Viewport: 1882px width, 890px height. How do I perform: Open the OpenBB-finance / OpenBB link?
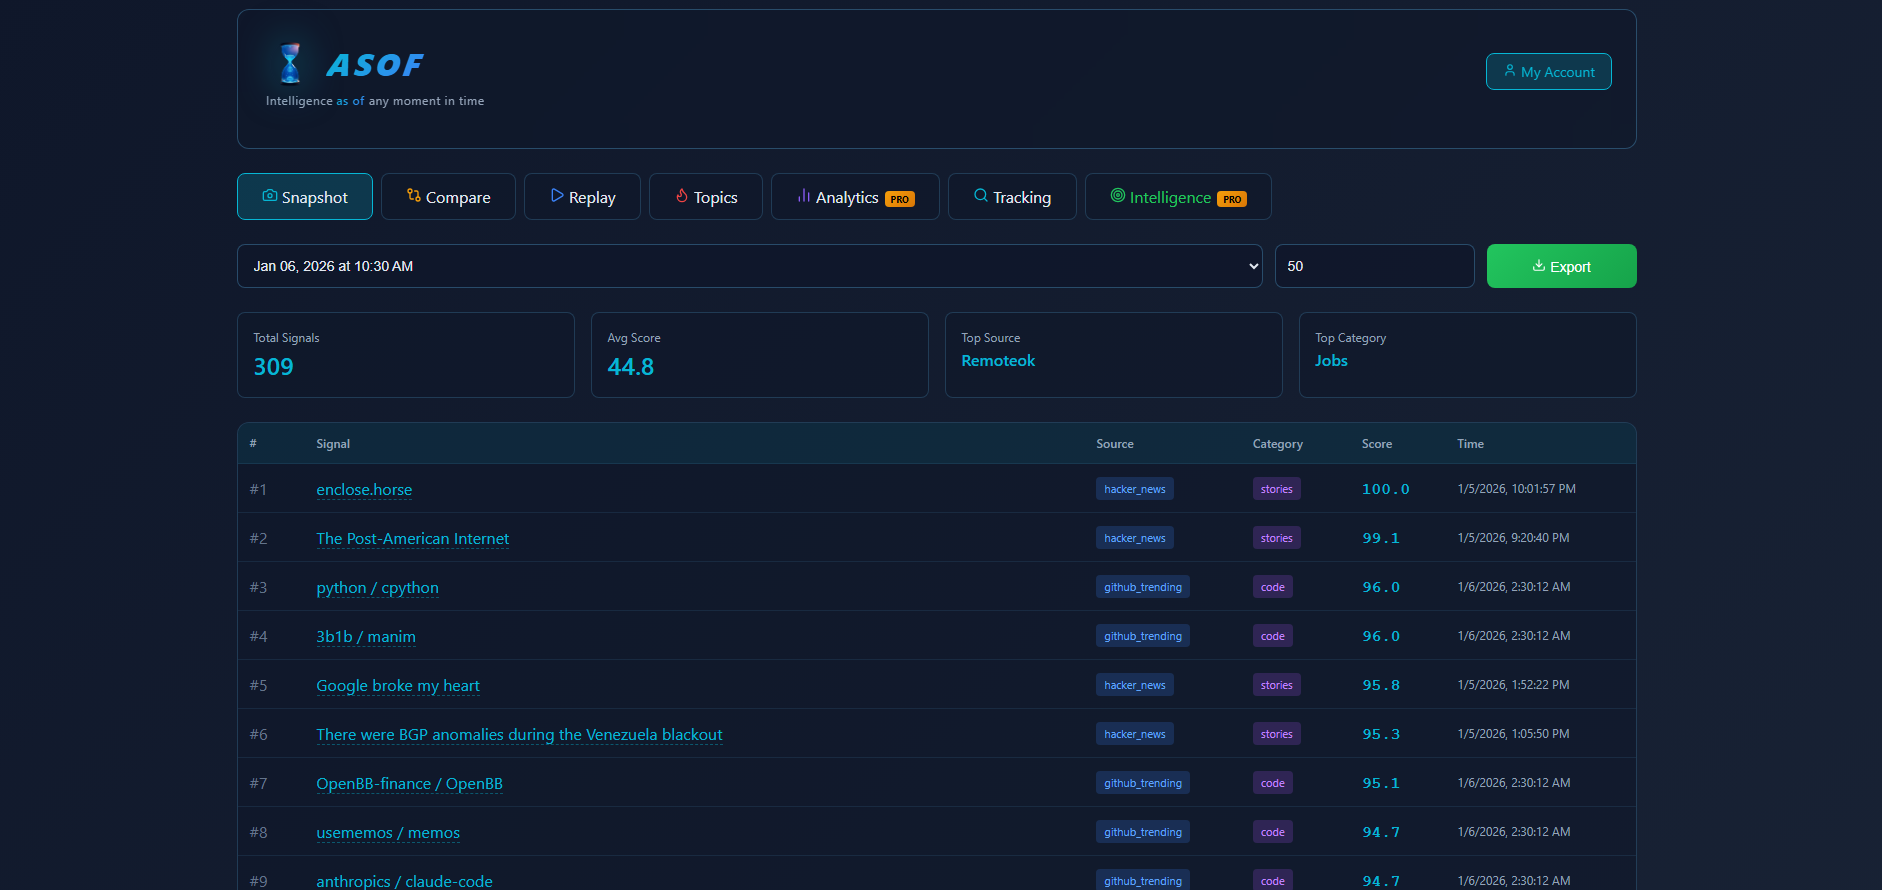tap(409, 784)
